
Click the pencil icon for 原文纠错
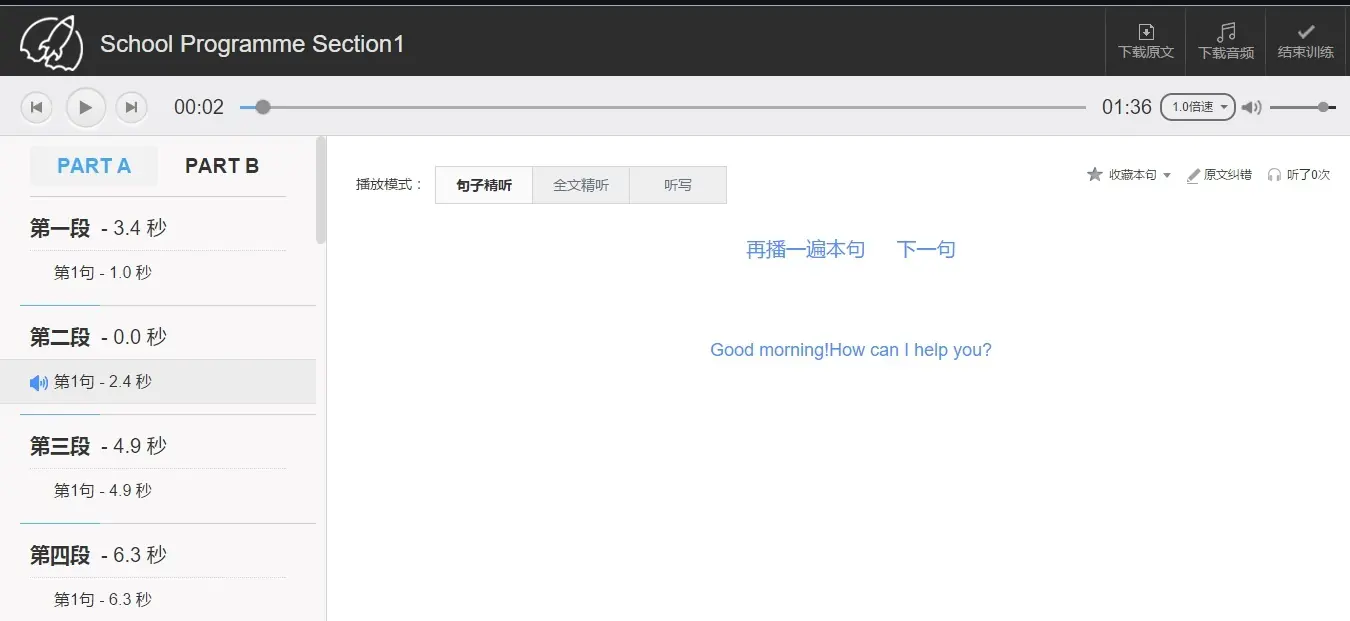click(x=1193, y=175)
